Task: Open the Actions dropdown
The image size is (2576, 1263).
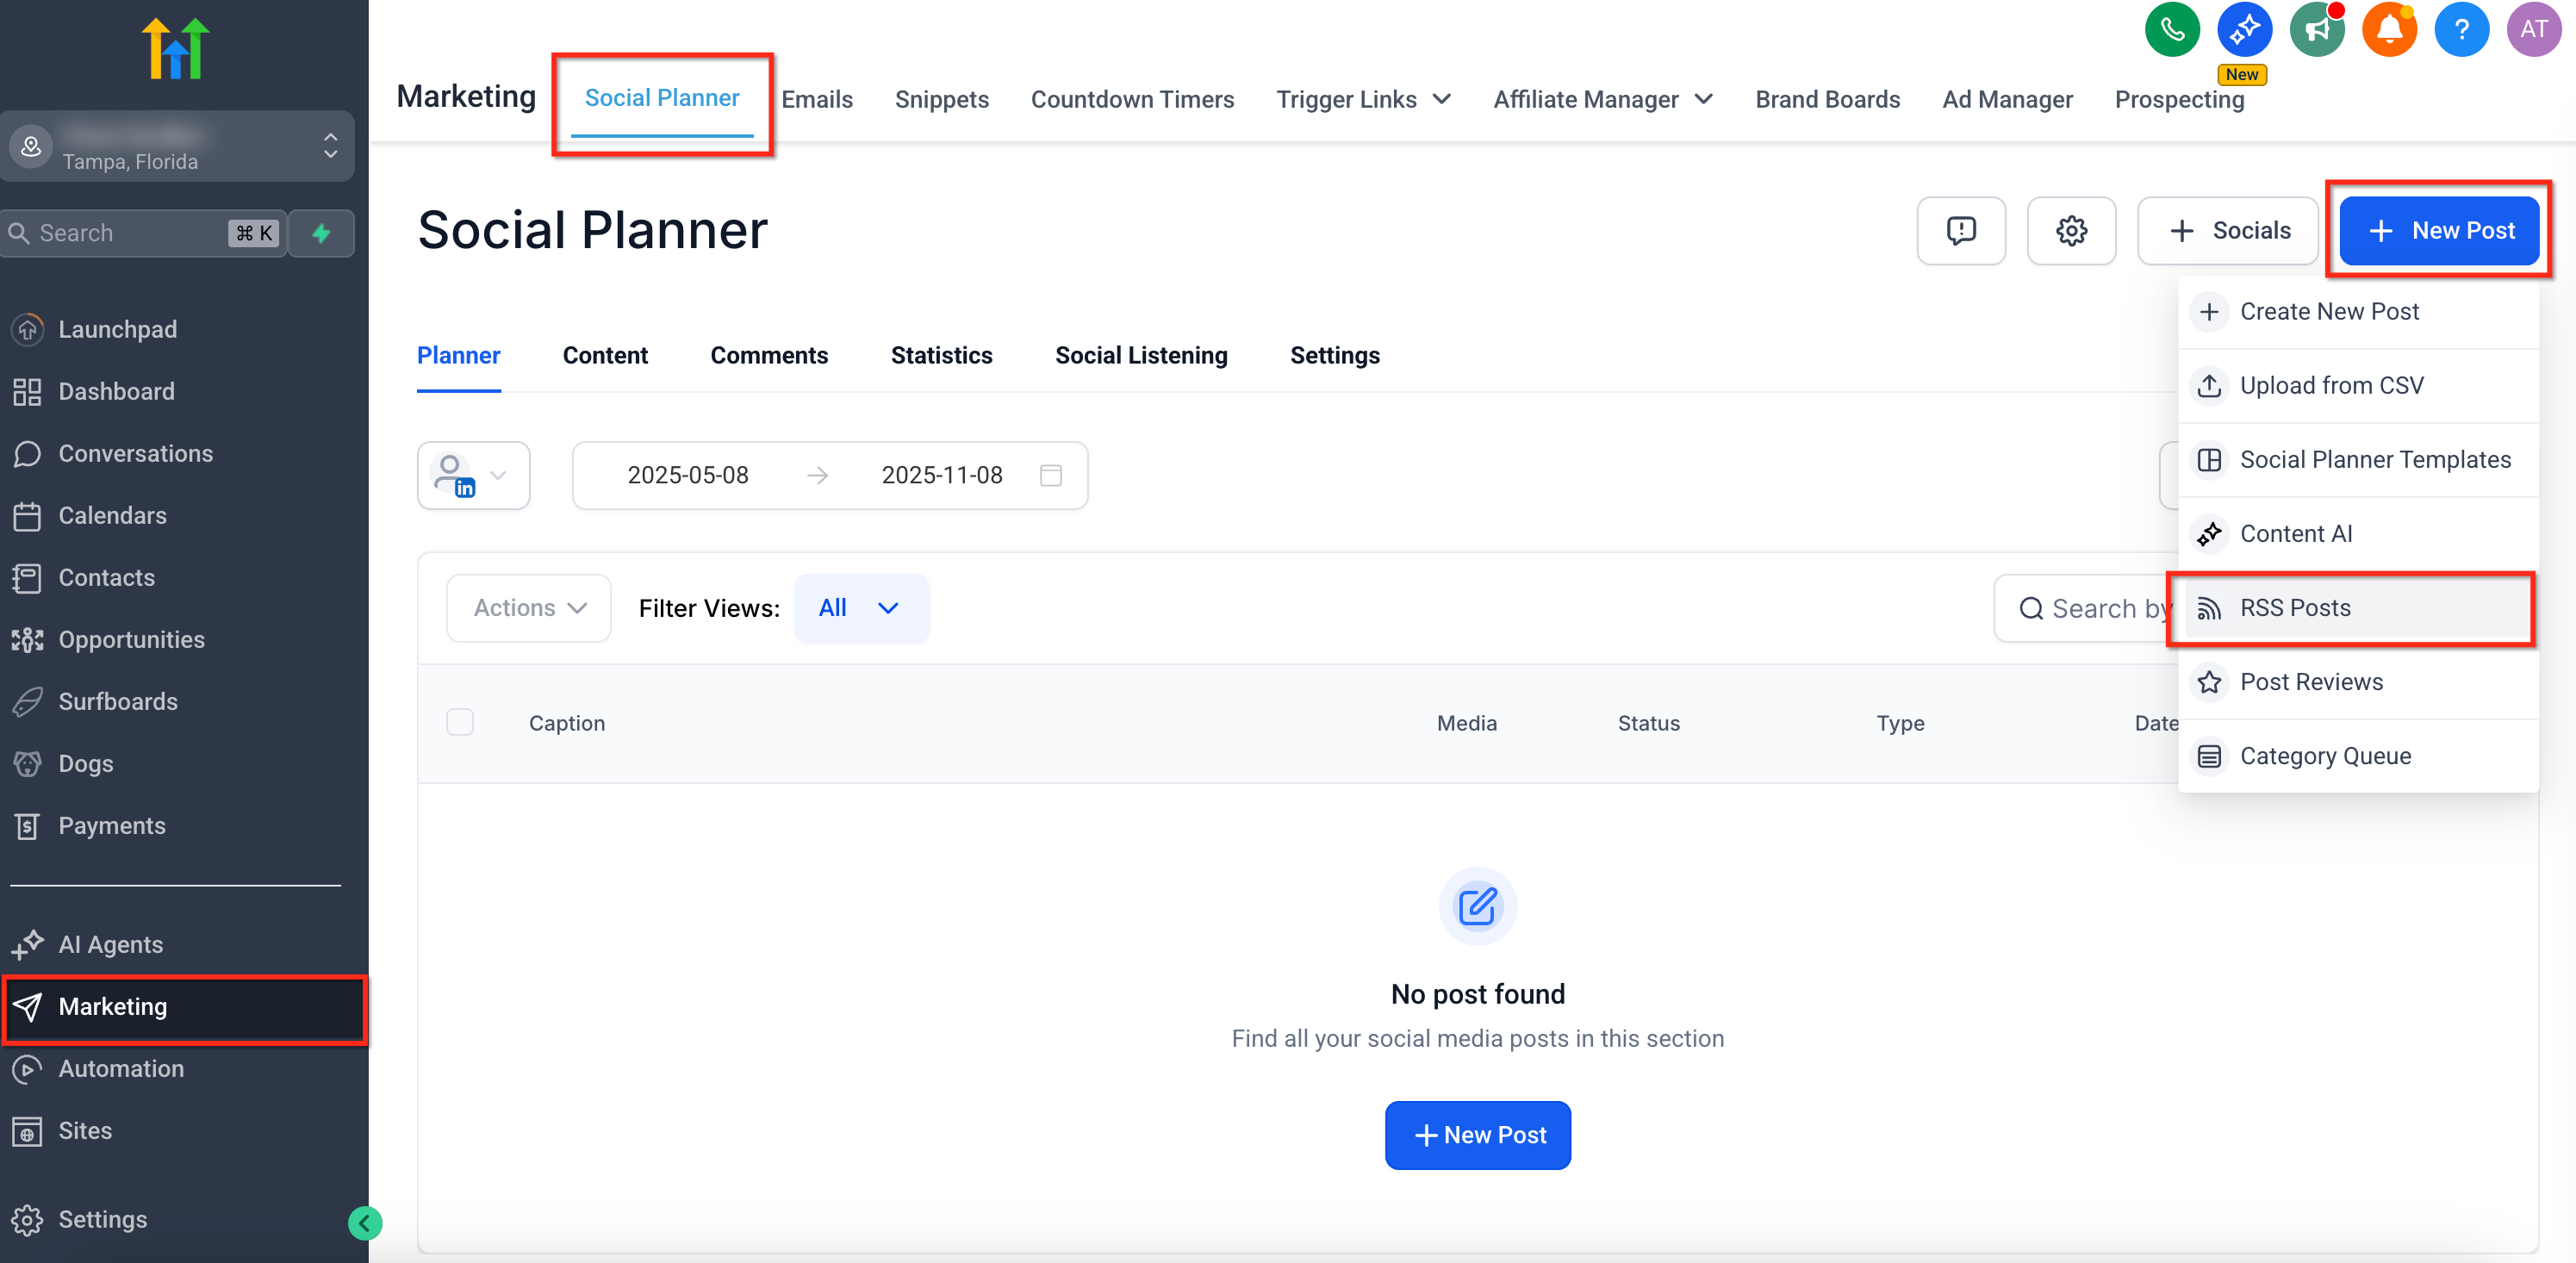Action: (528, 608)
